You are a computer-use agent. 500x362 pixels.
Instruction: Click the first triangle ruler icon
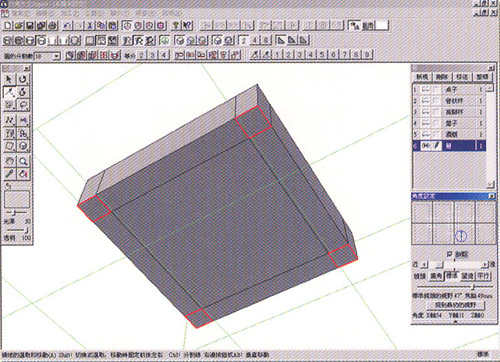click(x=281, y=41)
